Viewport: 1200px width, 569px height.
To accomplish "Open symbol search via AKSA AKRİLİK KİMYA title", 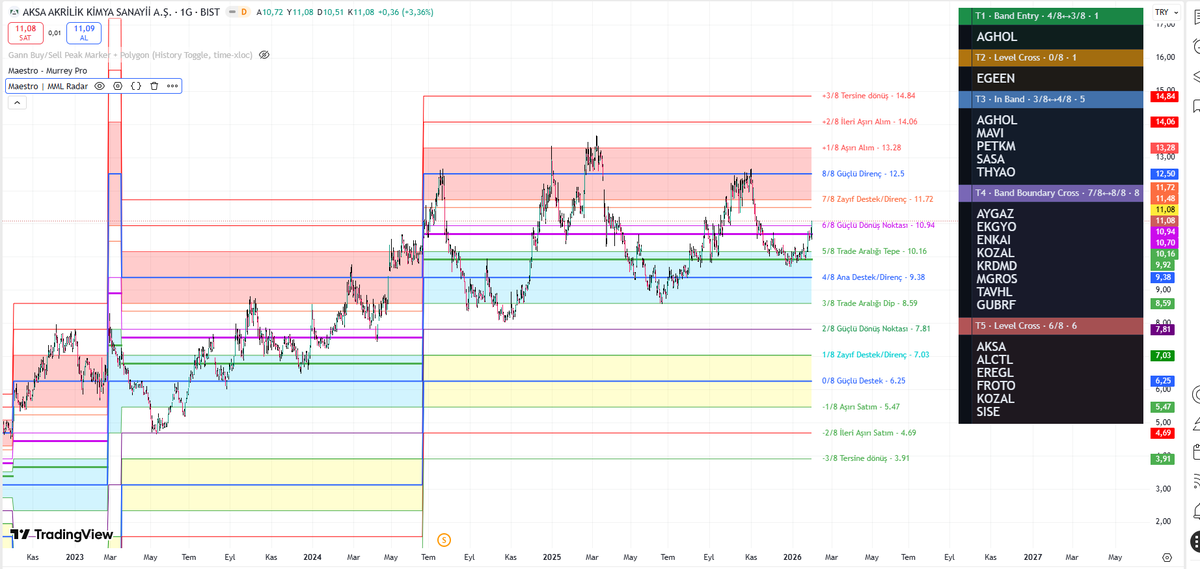I will (95, 11).
